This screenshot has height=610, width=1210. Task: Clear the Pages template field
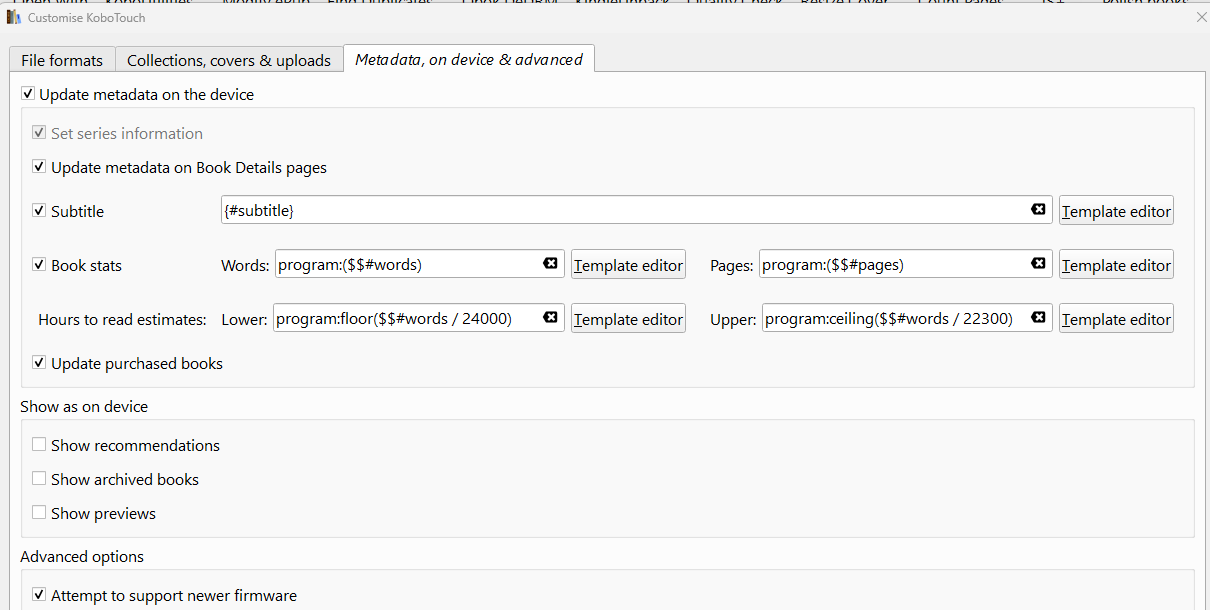coord(1038,264)
